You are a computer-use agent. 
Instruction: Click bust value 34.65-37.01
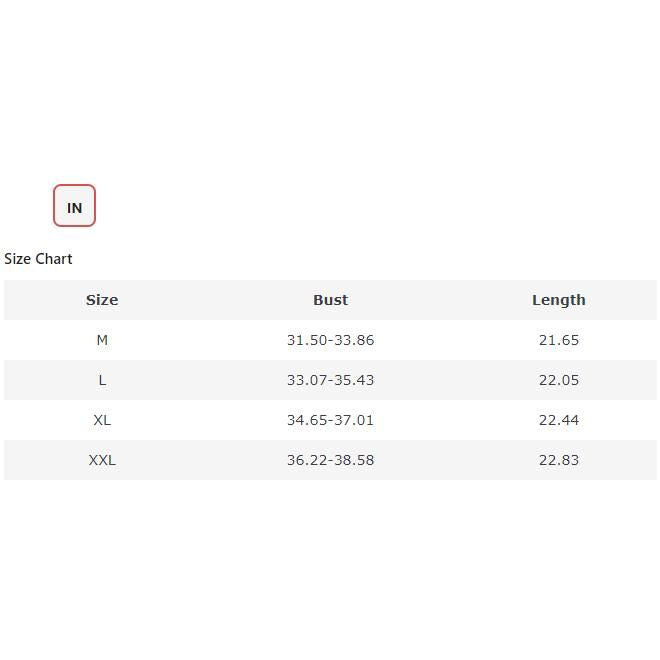pos(330,420)
